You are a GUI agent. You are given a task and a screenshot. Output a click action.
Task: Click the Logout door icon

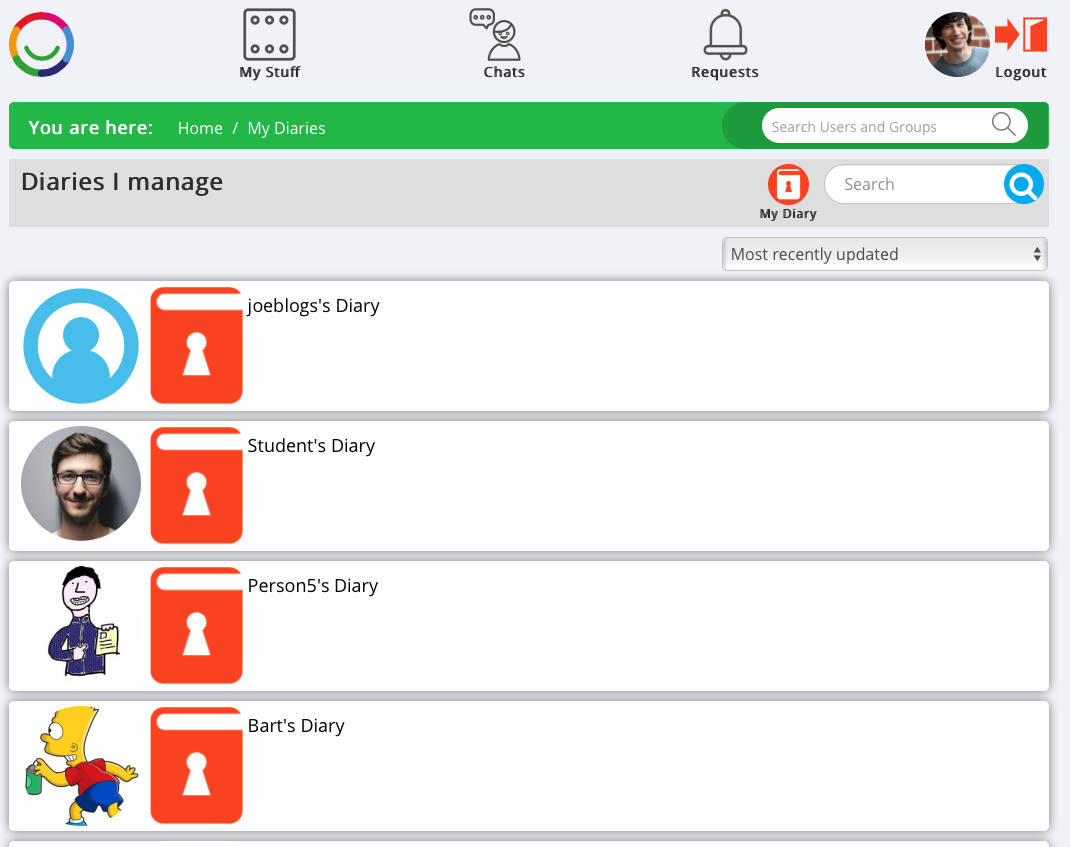(x=1021, y=35)
